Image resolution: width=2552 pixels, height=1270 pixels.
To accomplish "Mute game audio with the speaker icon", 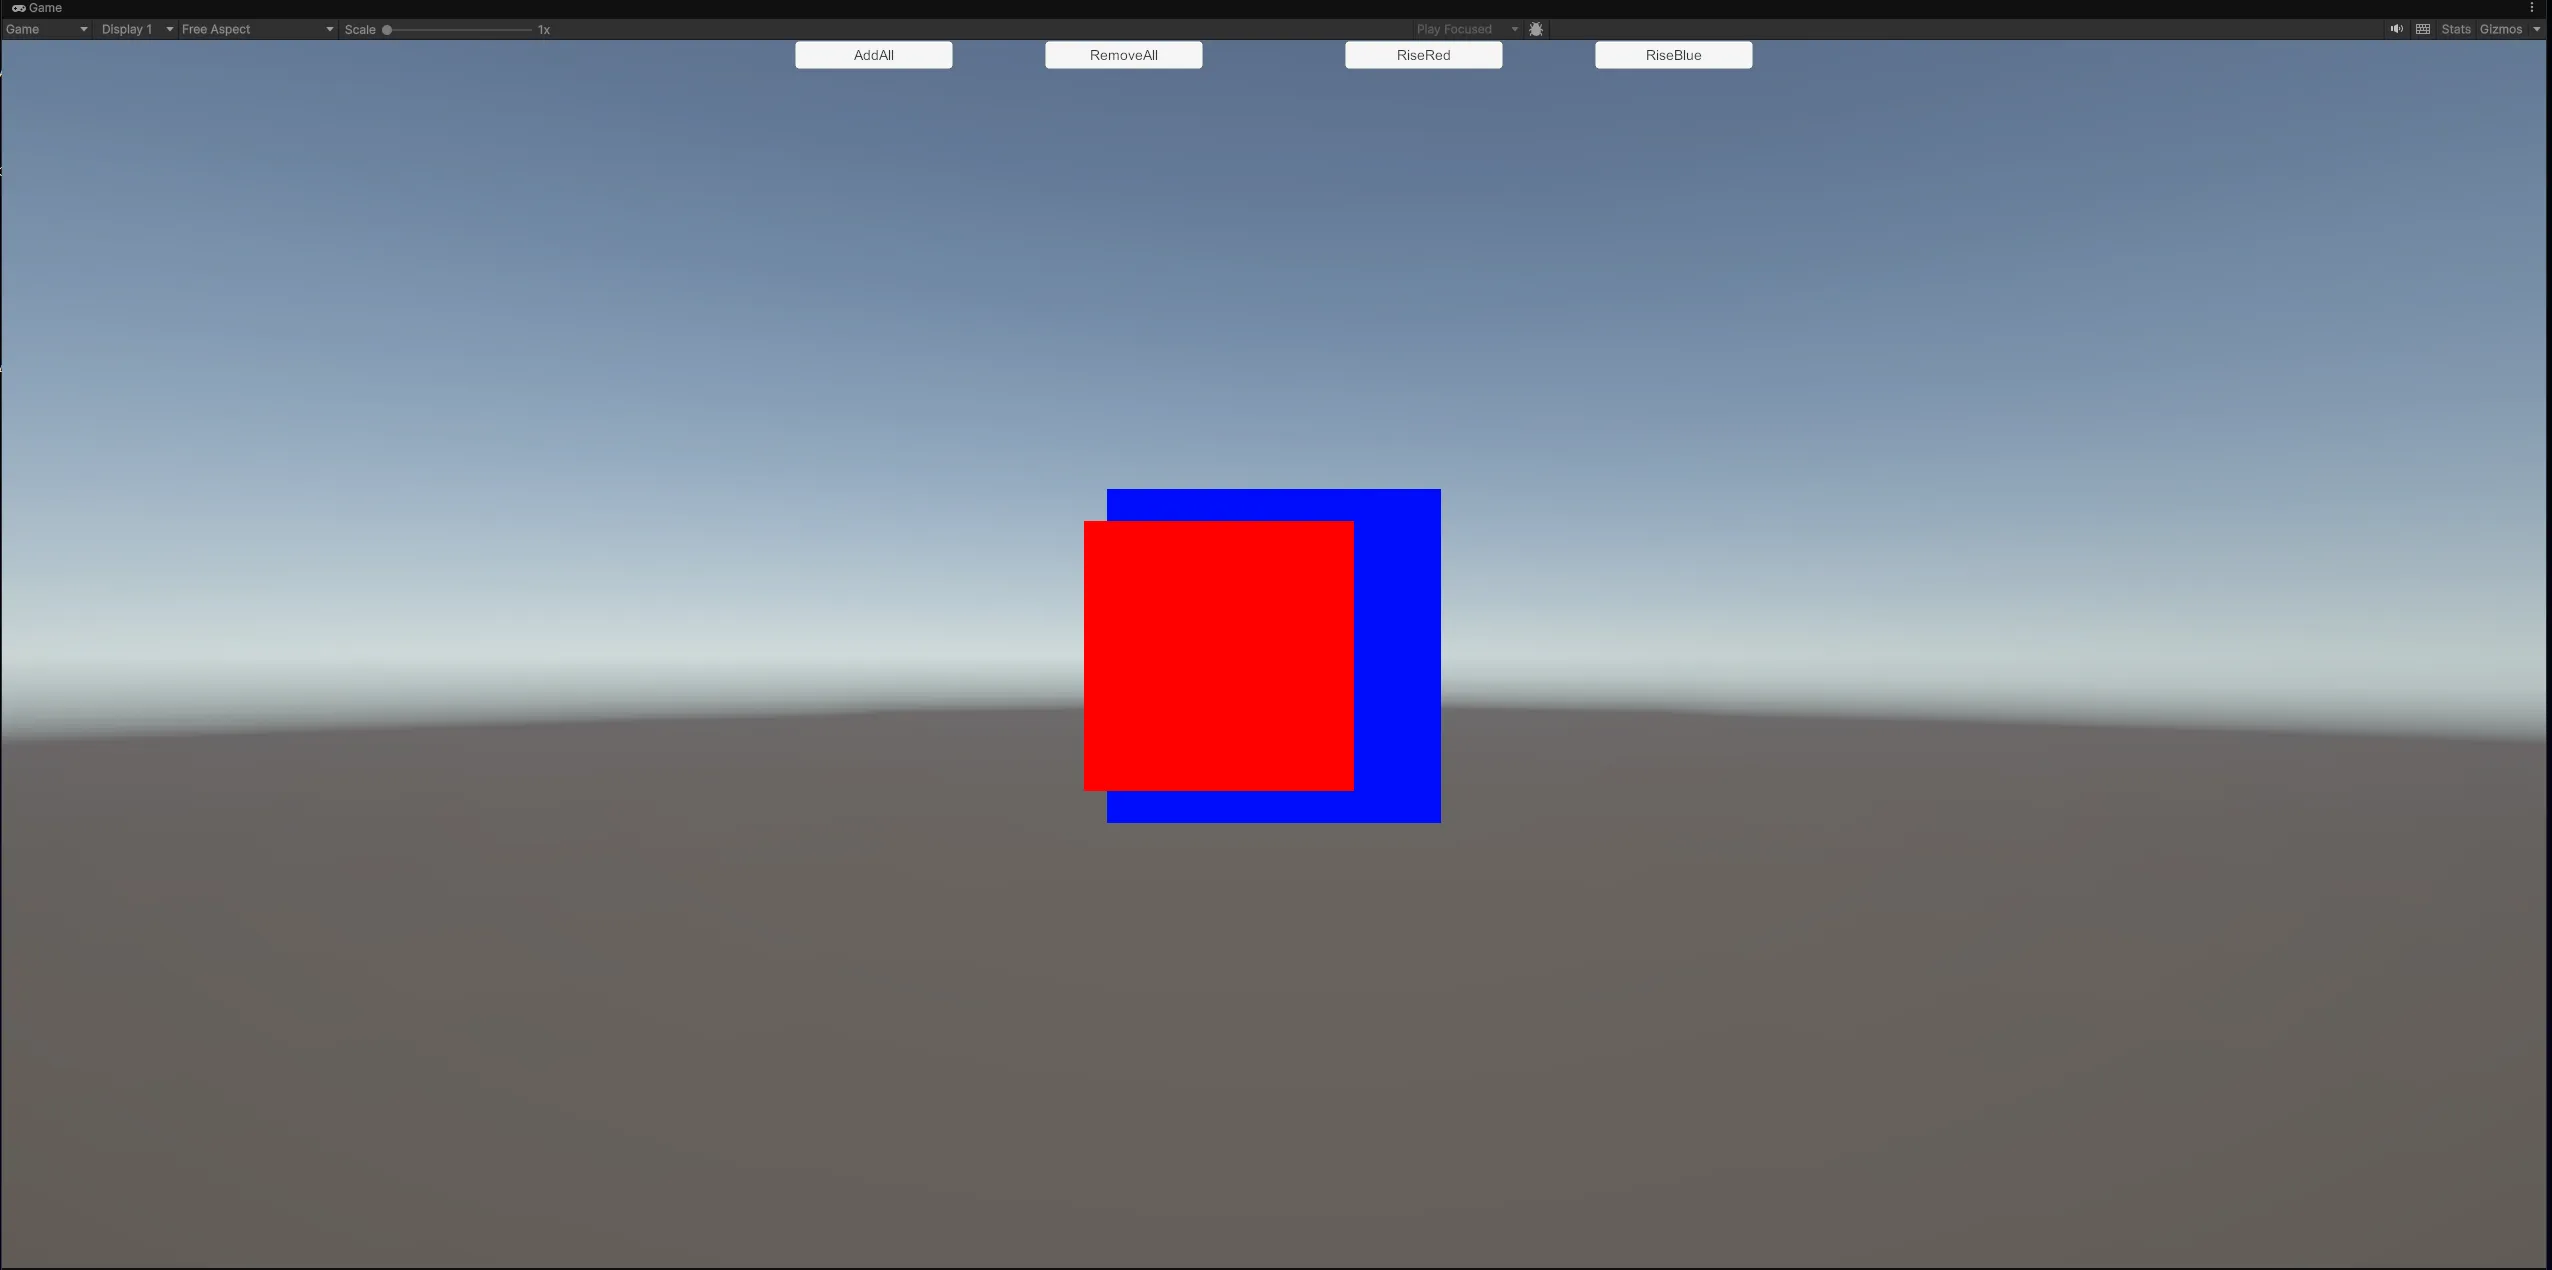I will 2396,29.
